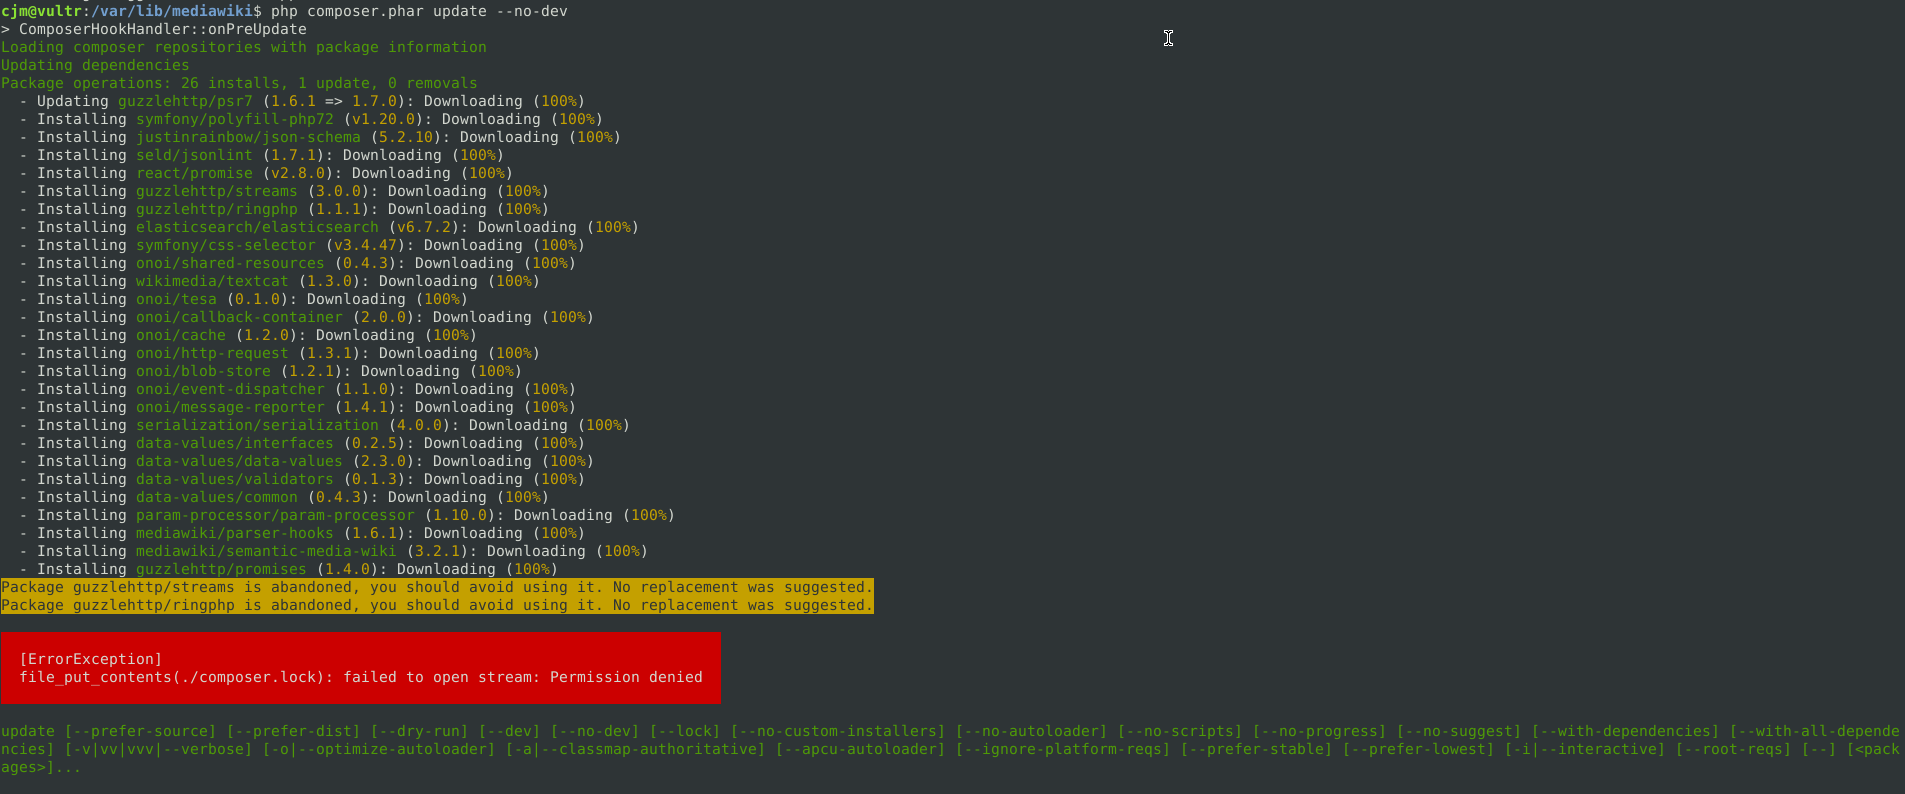Click package name 'guzzlehttp/streams' in install list
Screen dimensions: 1905x794
217,191
